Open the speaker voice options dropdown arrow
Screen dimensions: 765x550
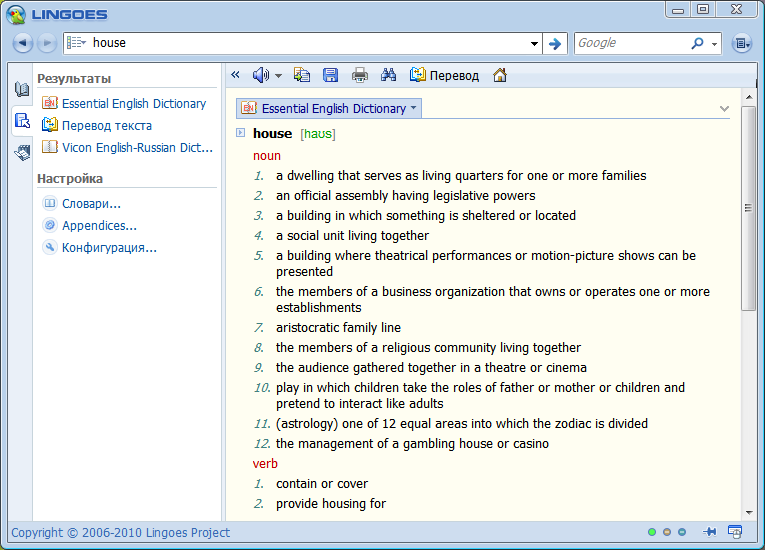coord(279,76)
